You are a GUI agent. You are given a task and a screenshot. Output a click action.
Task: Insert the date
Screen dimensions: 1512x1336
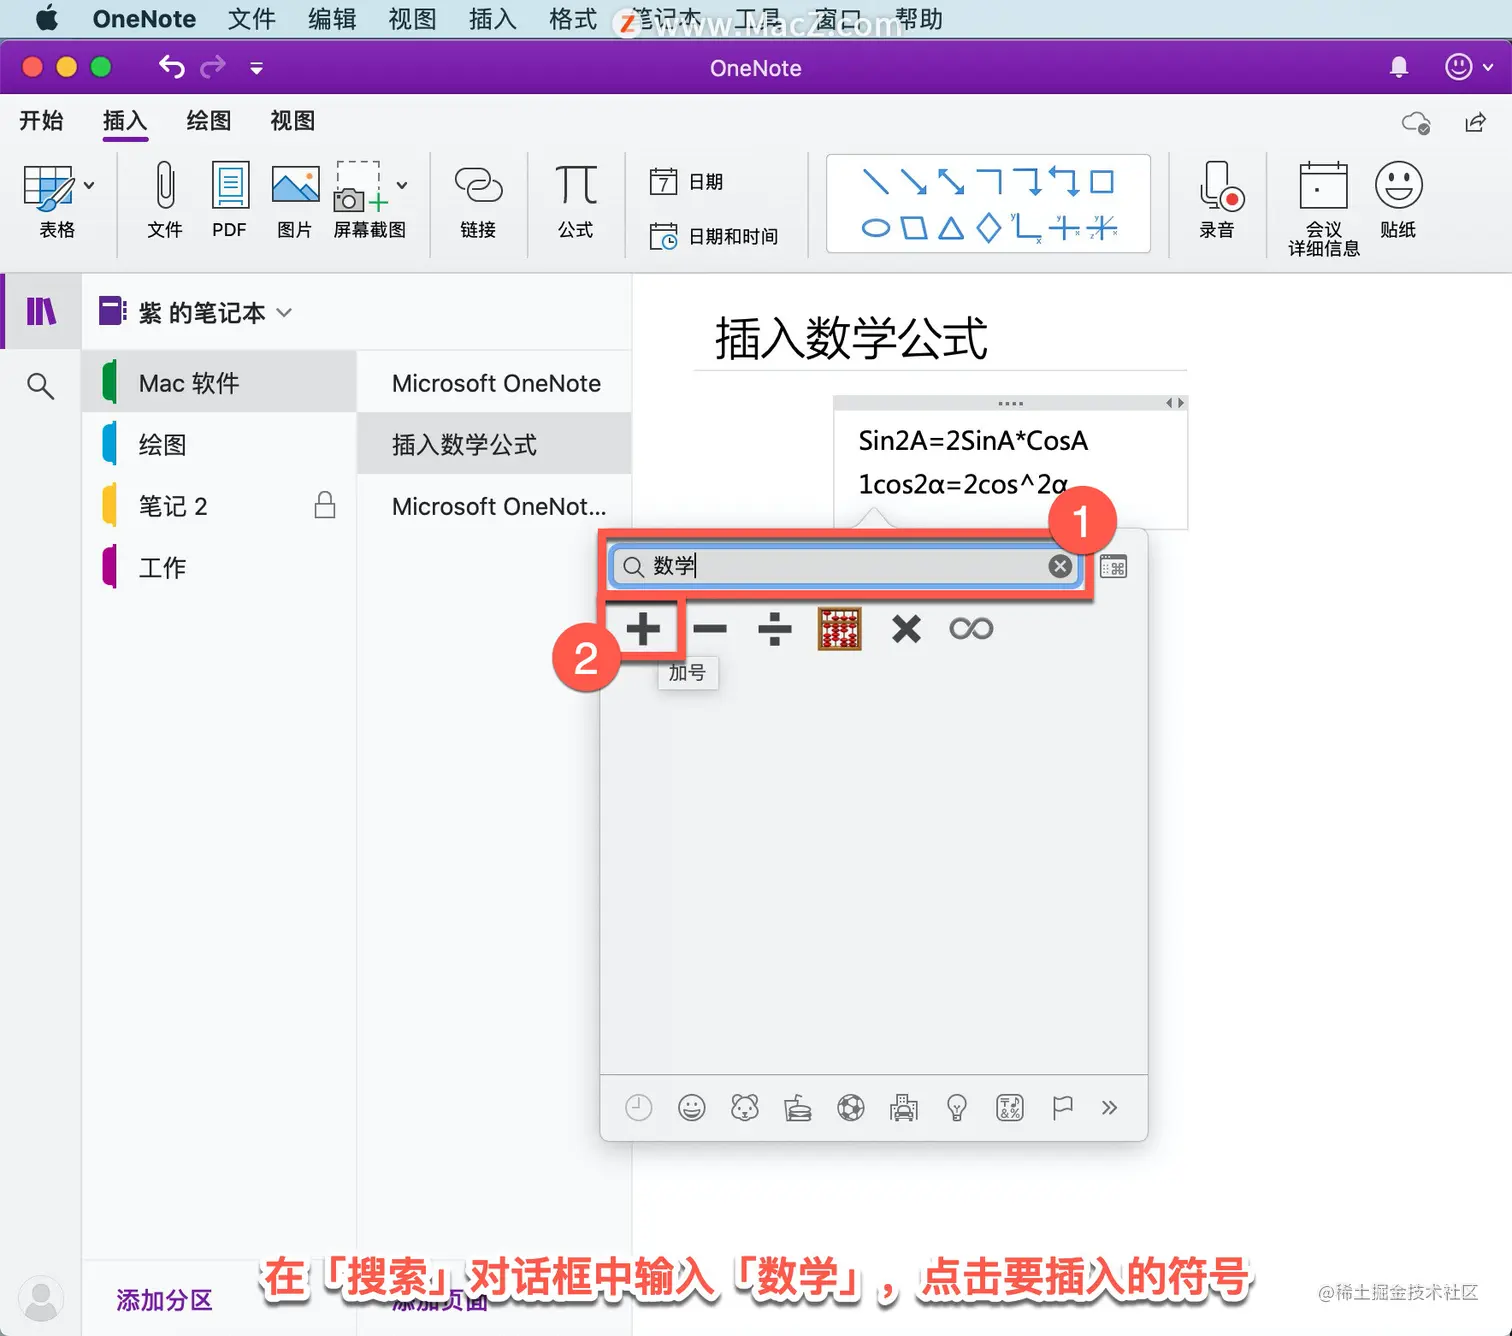[x=686, y=182]
